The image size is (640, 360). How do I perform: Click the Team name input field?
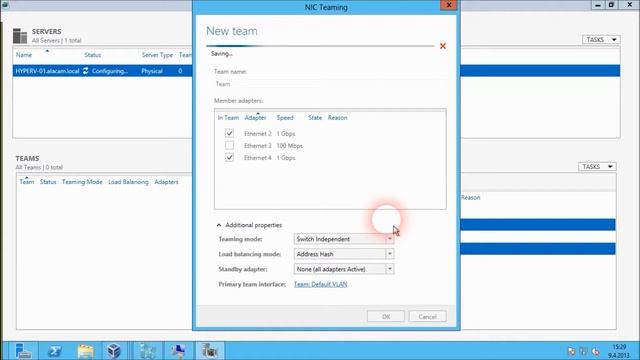(x=329, y=84)
